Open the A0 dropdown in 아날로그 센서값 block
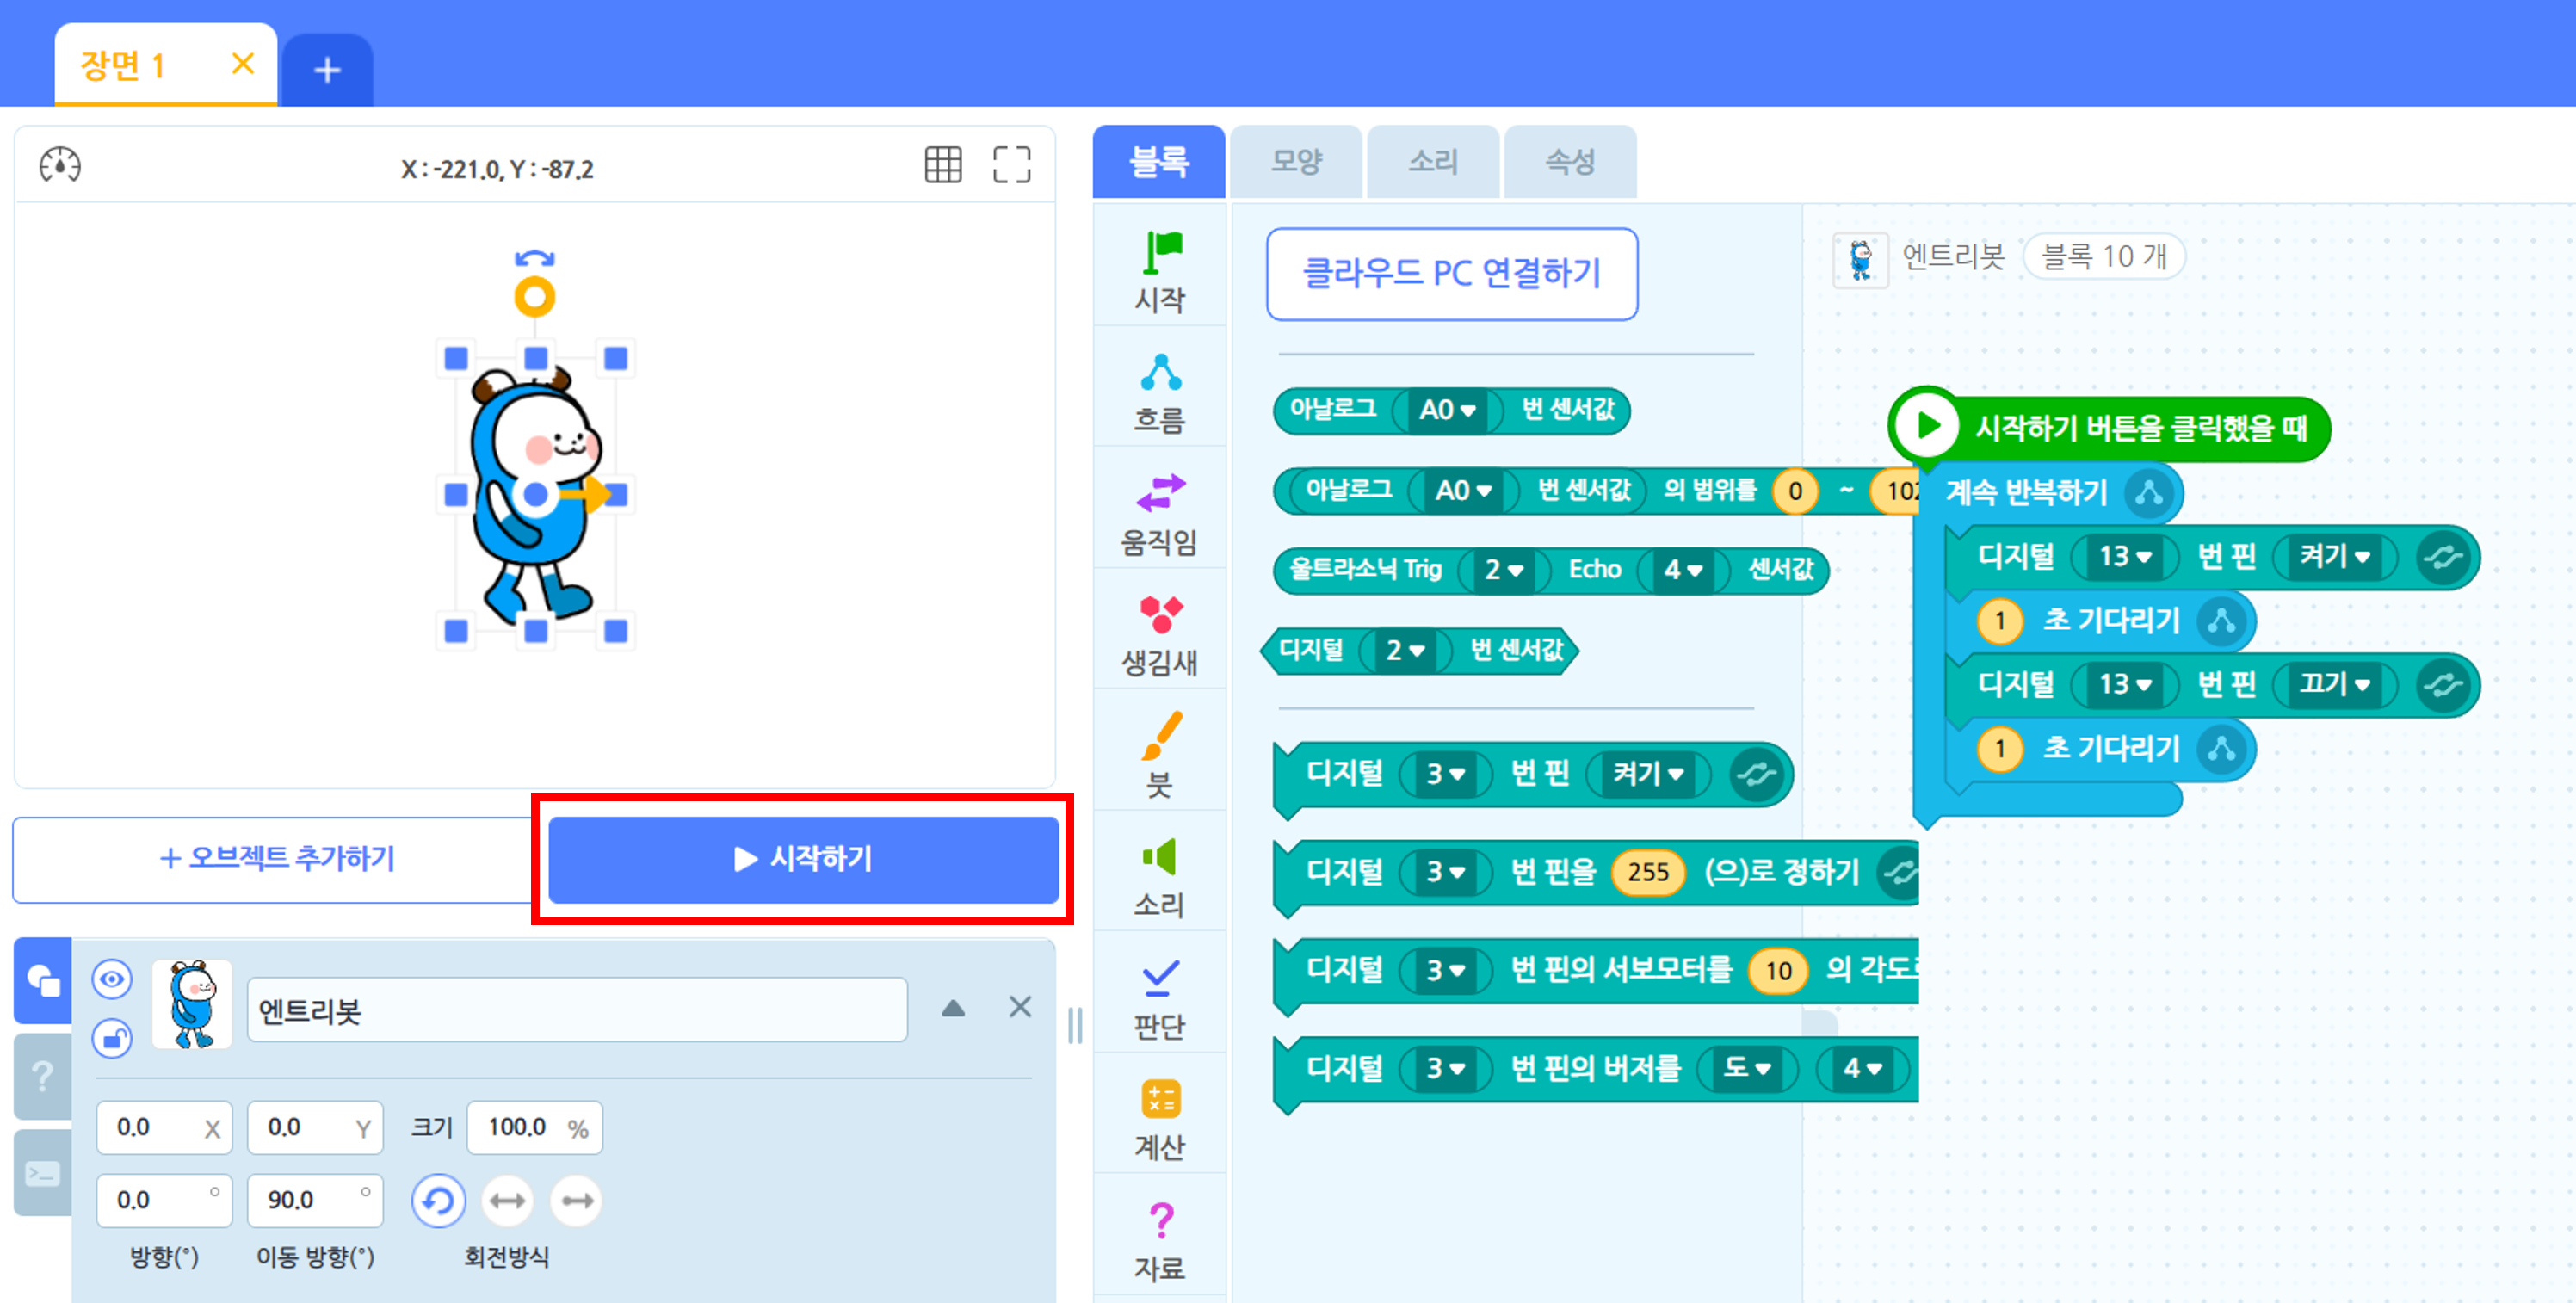 (1447, 410)
